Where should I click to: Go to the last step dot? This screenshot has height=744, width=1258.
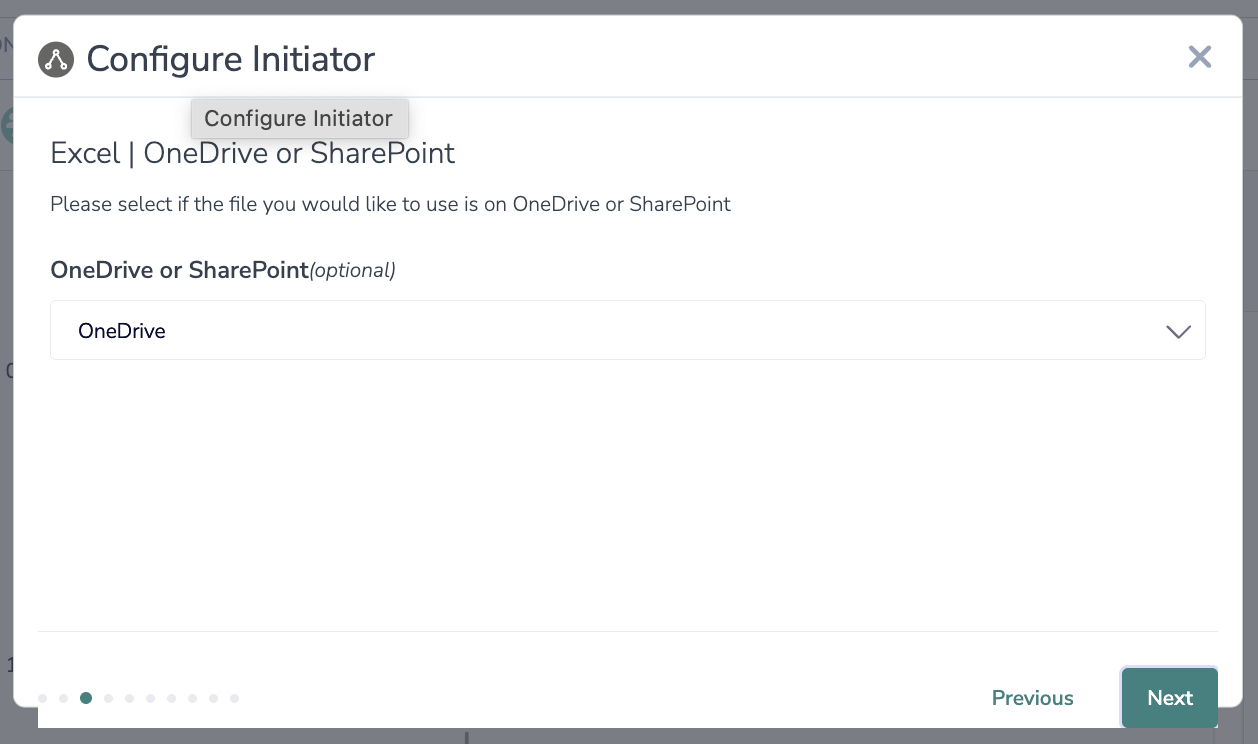[235, 698]
